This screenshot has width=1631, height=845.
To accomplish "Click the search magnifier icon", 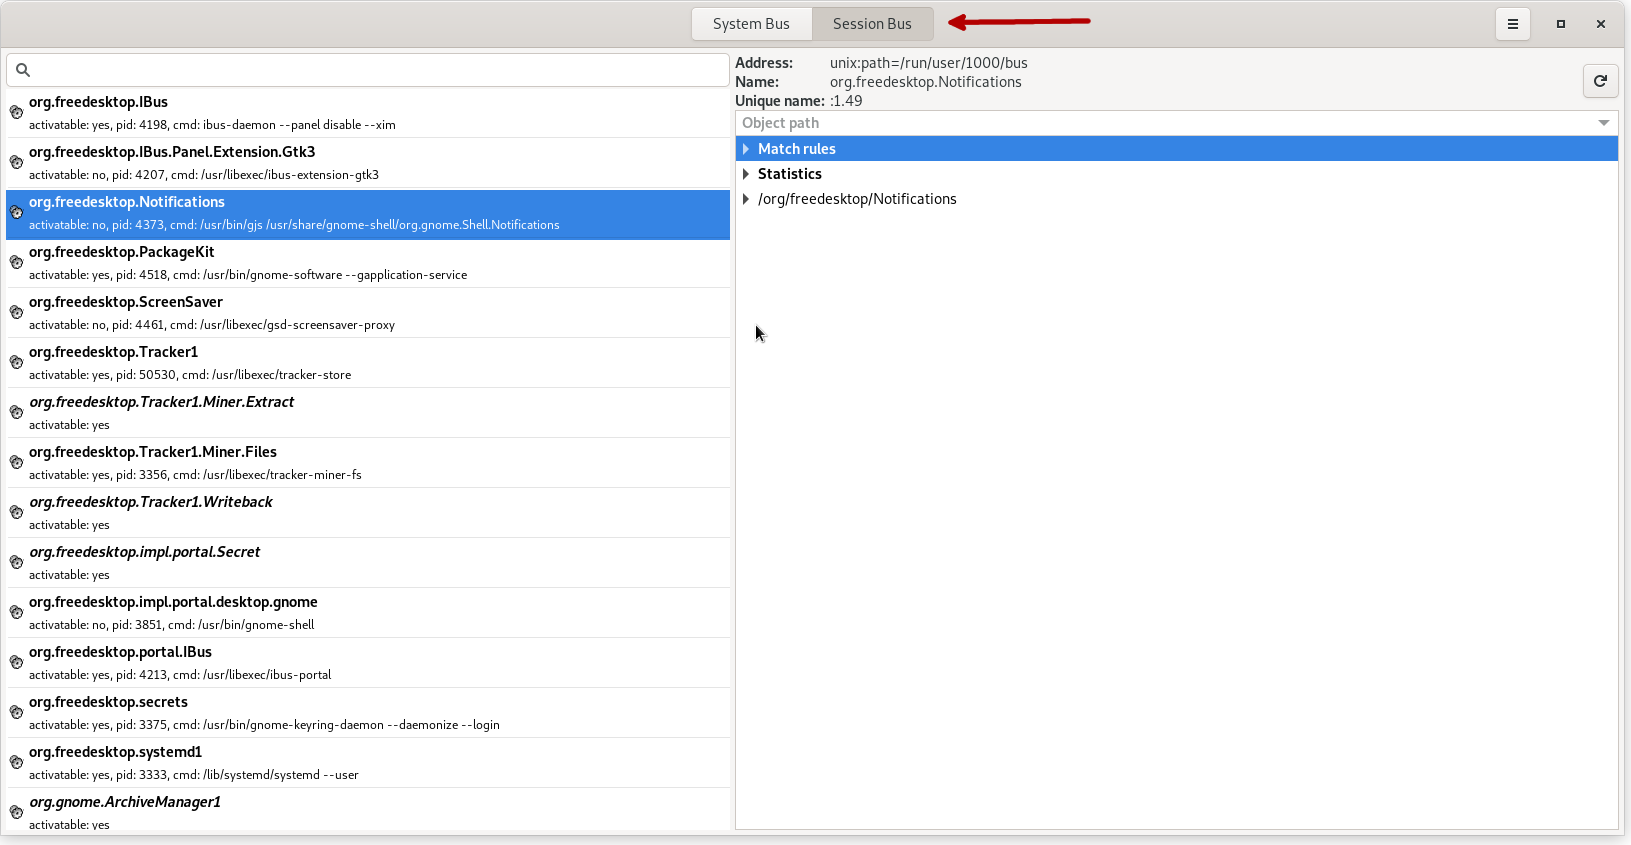I will pos(23,70).
